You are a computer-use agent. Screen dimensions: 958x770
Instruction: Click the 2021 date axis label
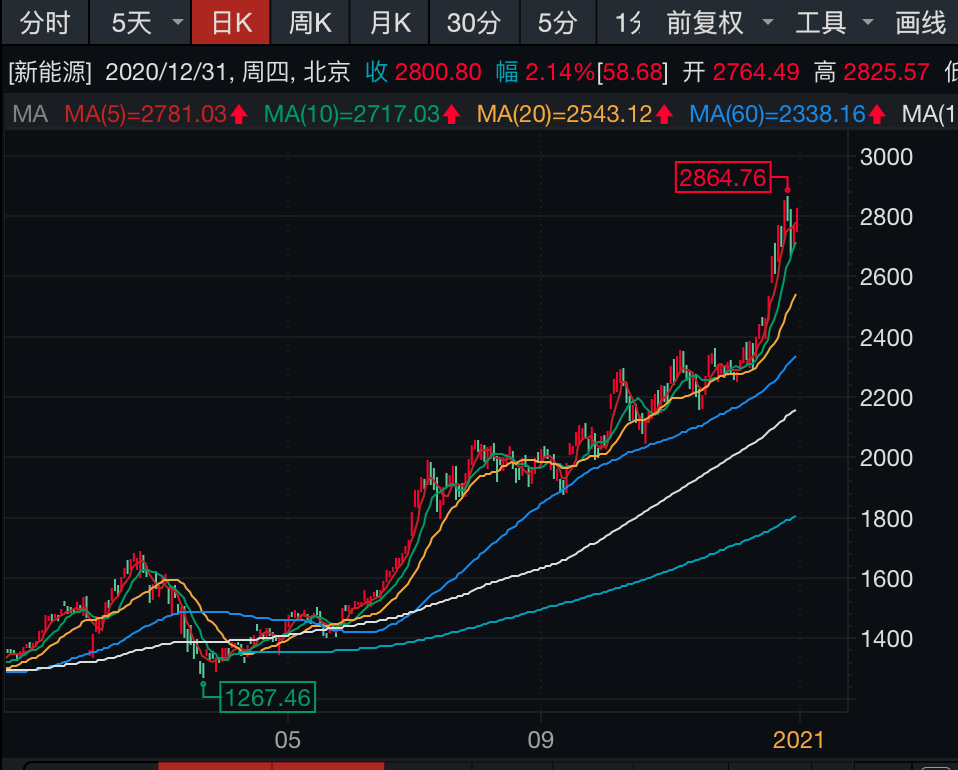click(798, 740)
